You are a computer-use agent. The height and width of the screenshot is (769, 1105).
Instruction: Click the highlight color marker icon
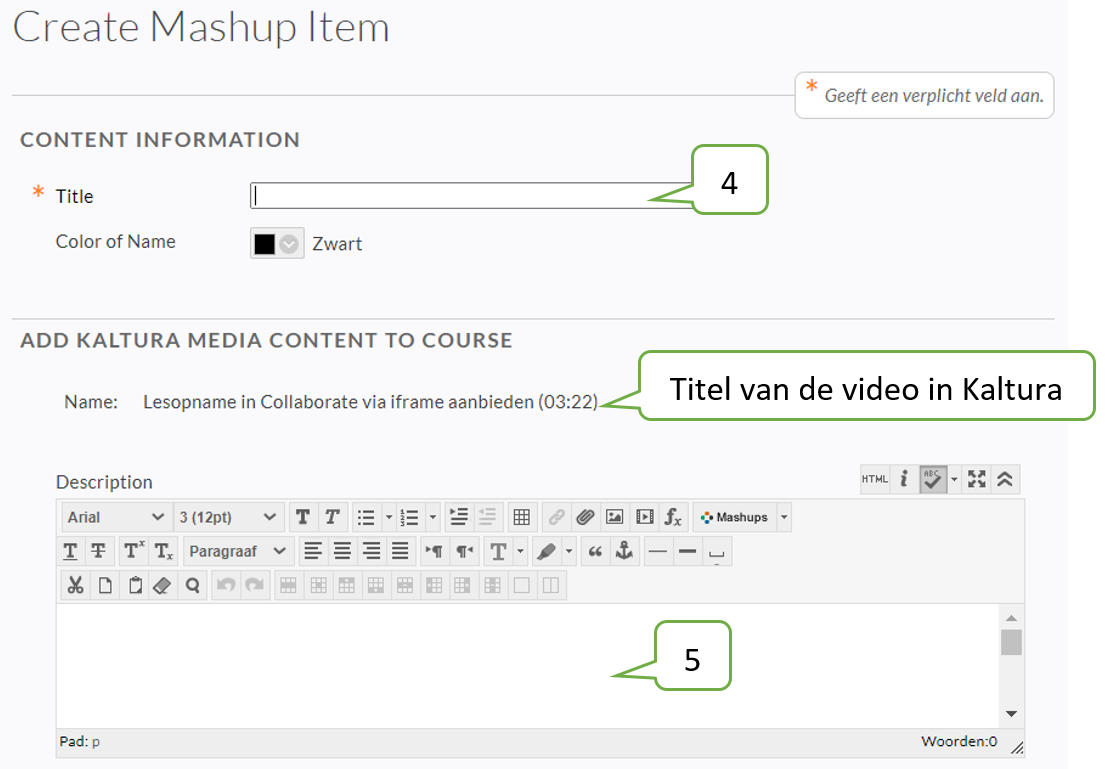(x=546, y=551)
